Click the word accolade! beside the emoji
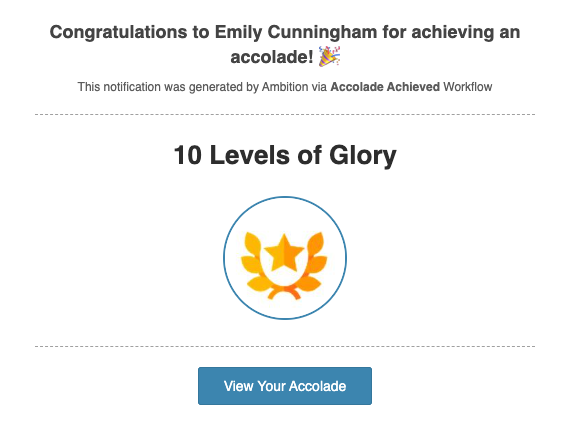 coord(272,57)
